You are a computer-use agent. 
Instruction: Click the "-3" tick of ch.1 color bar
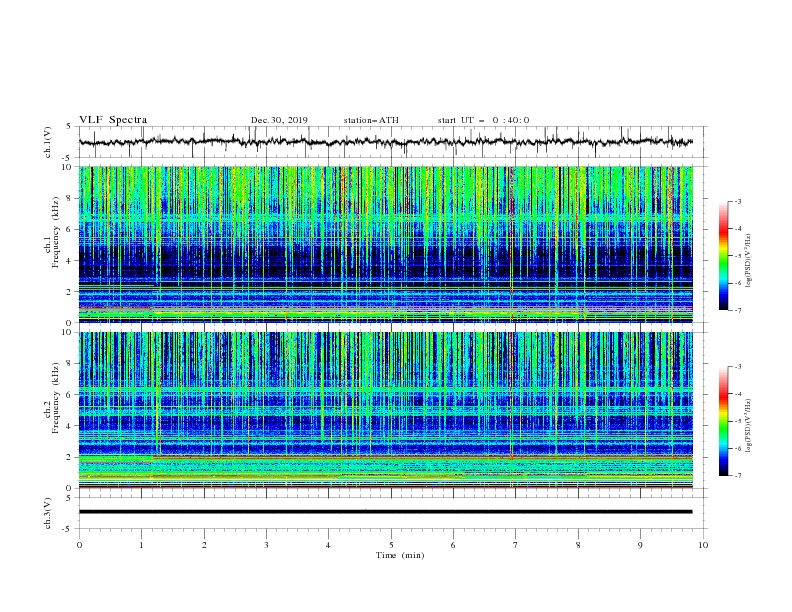click(737, 202)
